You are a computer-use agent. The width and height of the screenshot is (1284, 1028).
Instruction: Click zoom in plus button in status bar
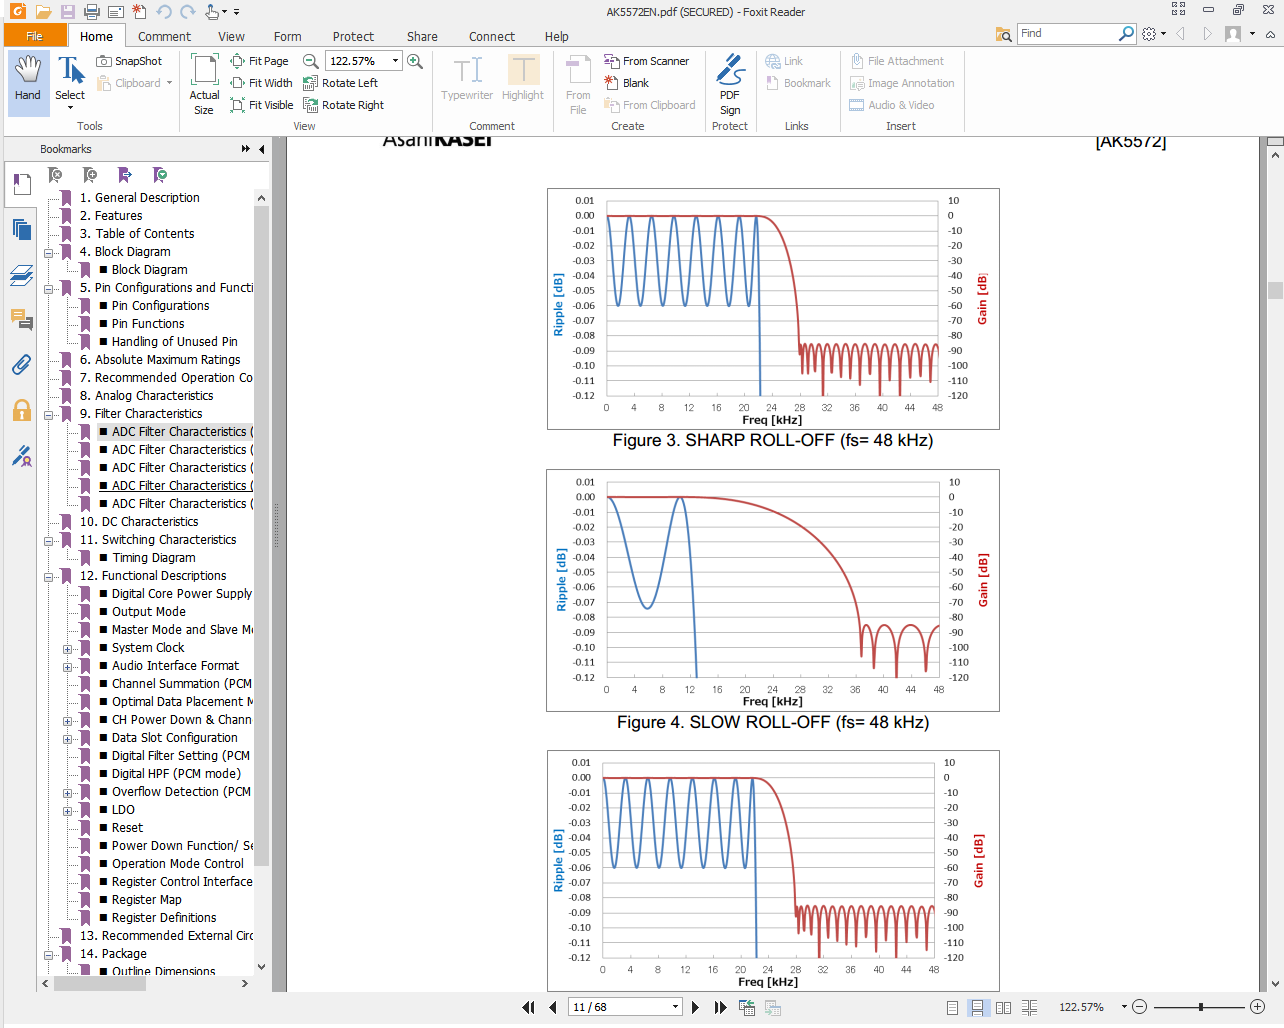coord(1258,1007)
